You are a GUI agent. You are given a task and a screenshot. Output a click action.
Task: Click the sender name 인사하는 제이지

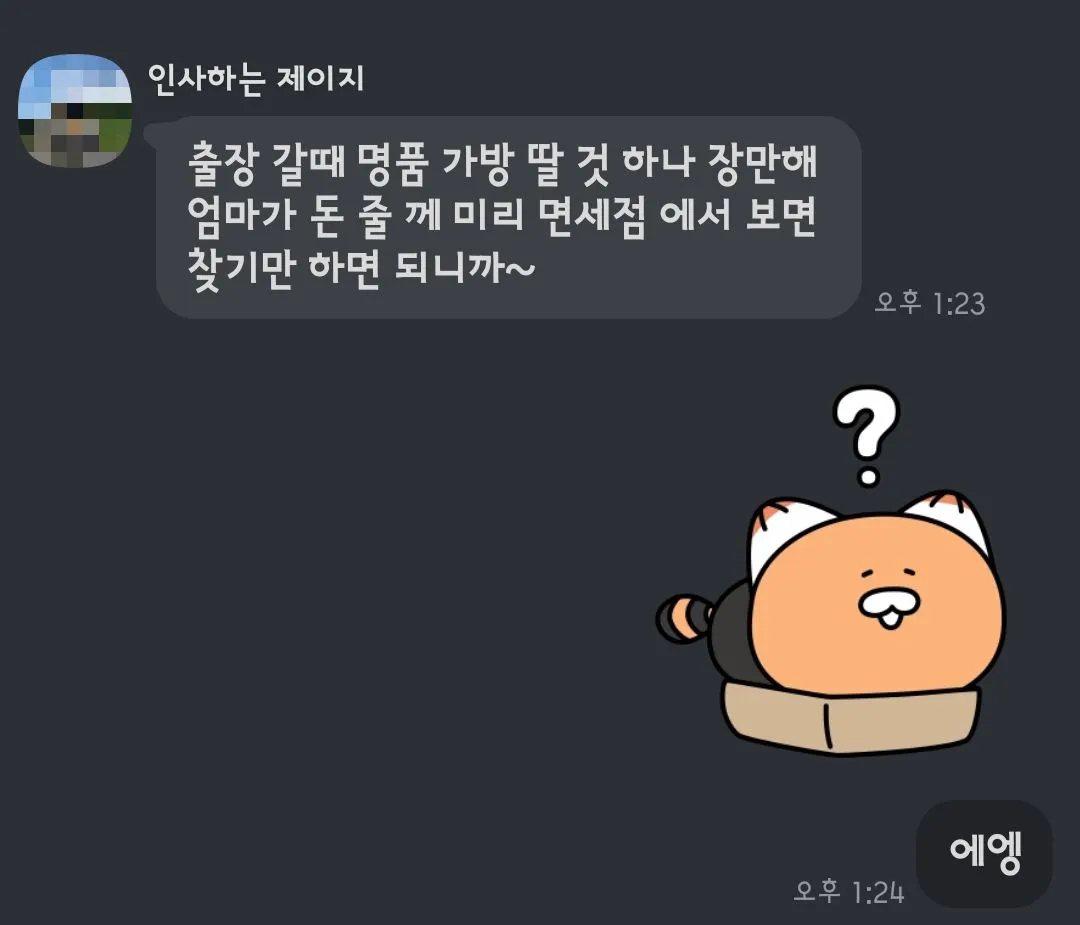pyautogui.click(x=256, y=79)
